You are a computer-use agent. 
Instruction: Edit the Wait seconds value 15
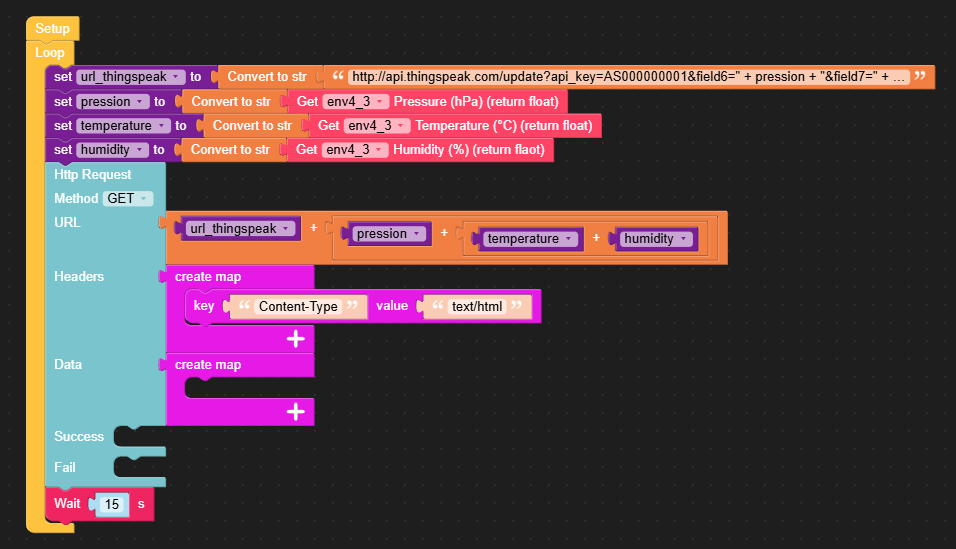112,504
